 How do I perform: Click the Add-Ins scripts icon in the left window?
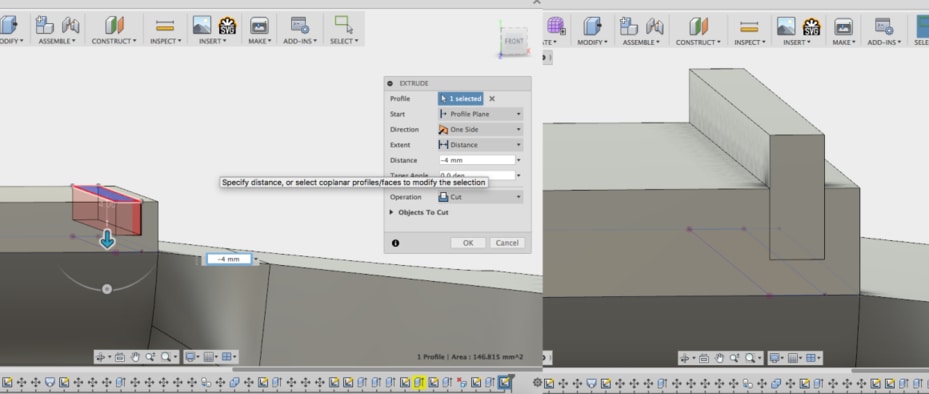click(x=299, y=25)
